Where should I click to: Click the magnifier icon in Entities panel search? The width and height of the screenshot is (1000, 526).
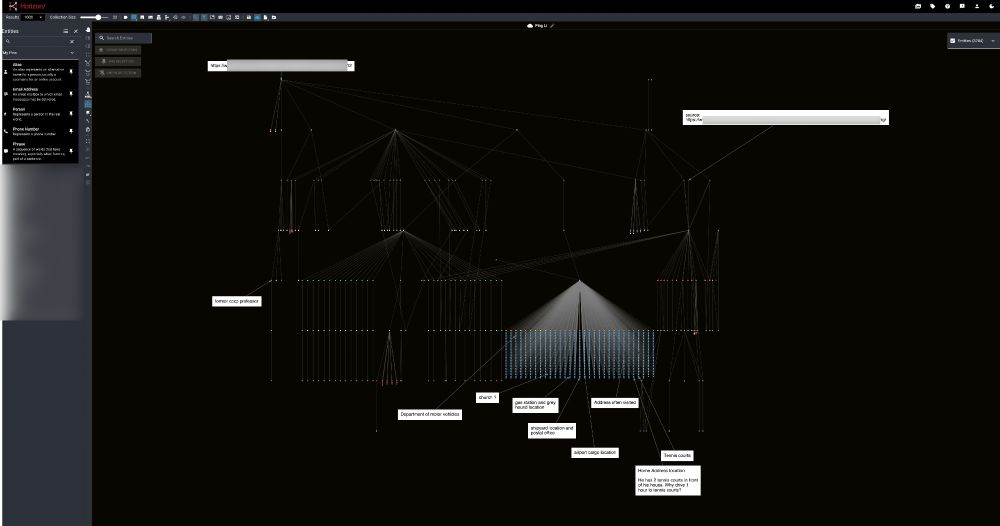pos(8,41)
